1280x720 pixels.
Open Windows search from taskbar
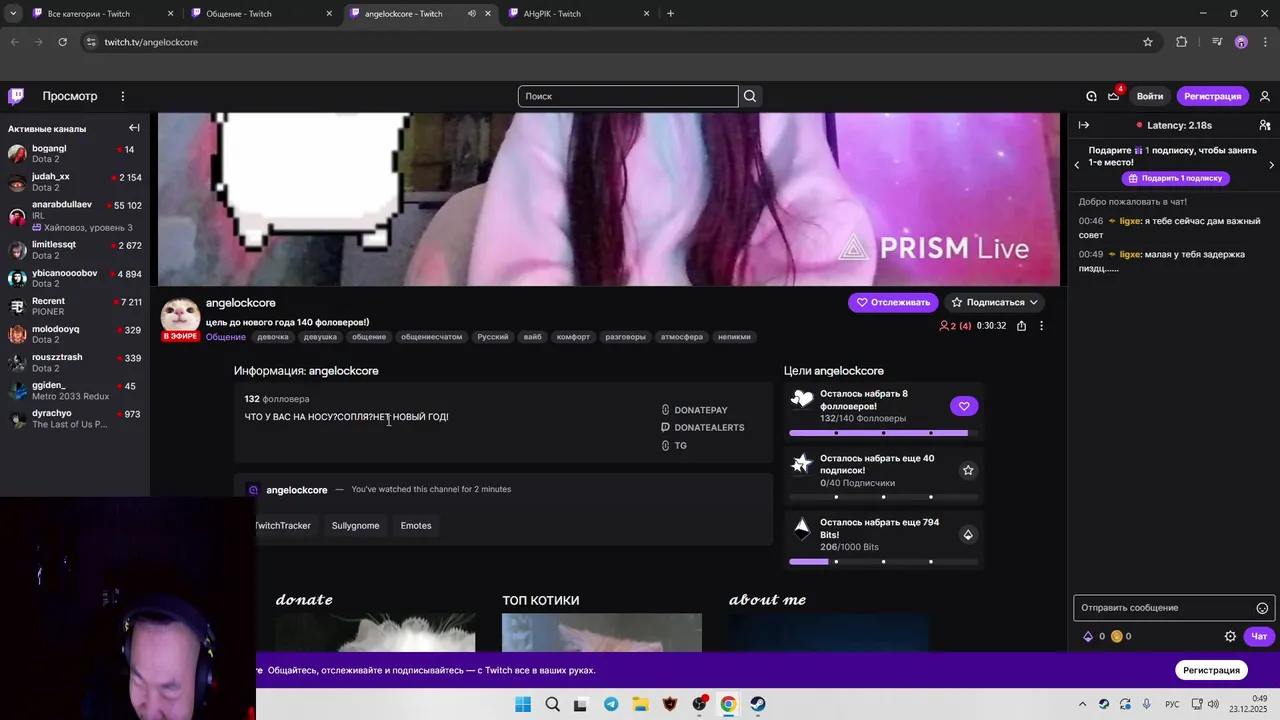552,704
